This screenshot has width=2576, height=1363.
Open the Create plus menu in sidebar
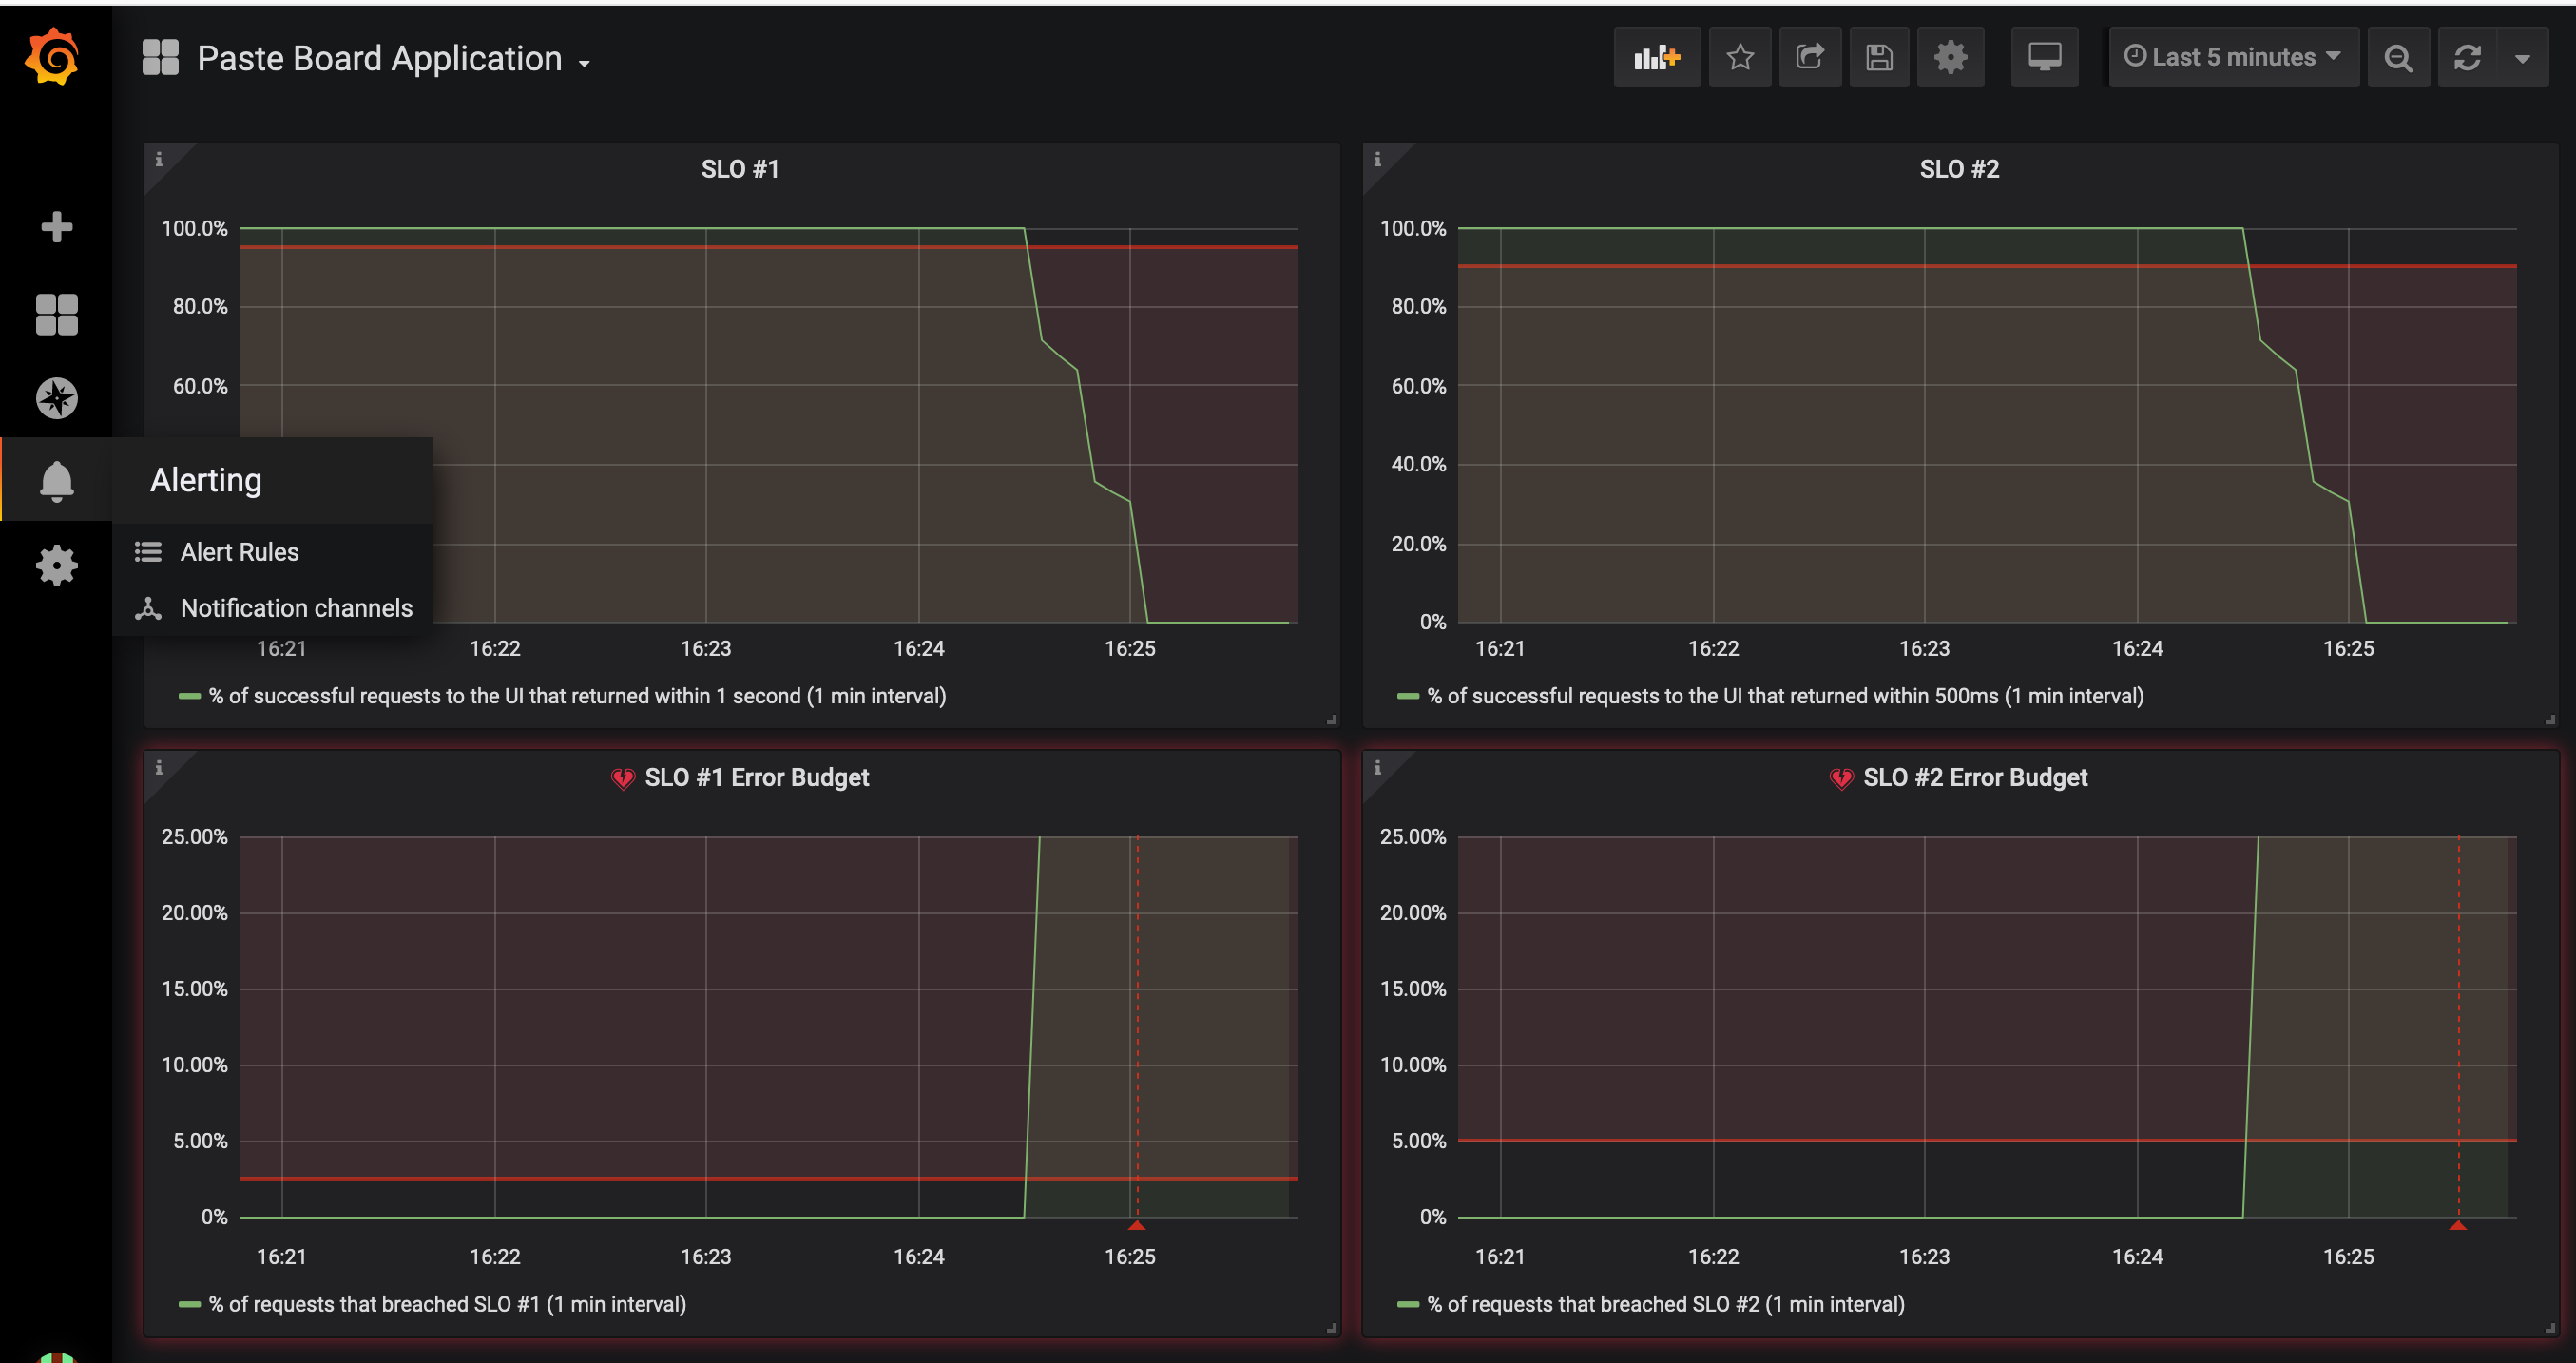56,227
